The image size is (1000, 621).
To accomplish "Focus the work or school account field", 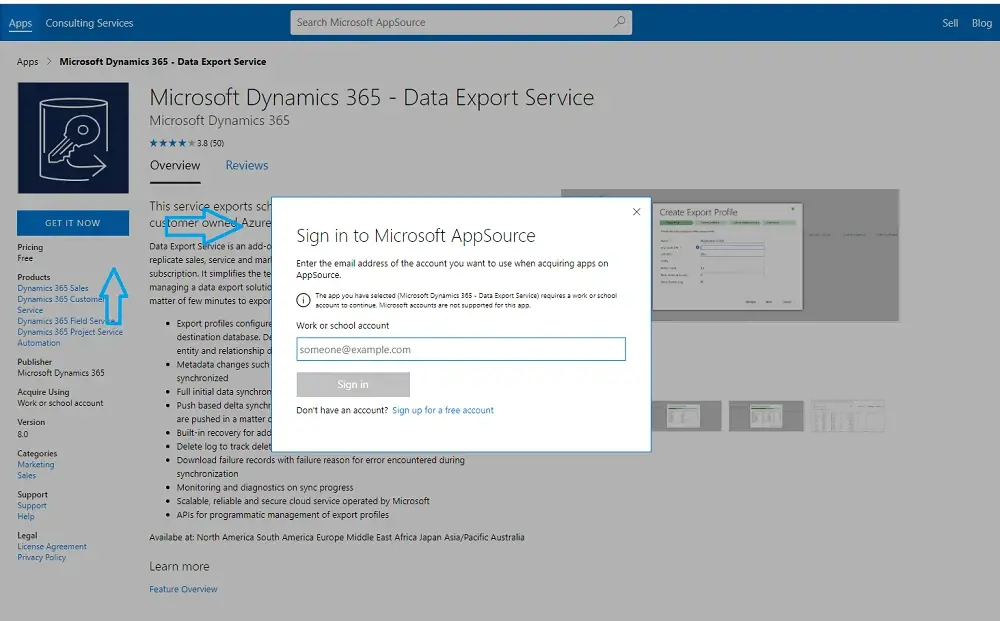I will [x=460, y=349].
